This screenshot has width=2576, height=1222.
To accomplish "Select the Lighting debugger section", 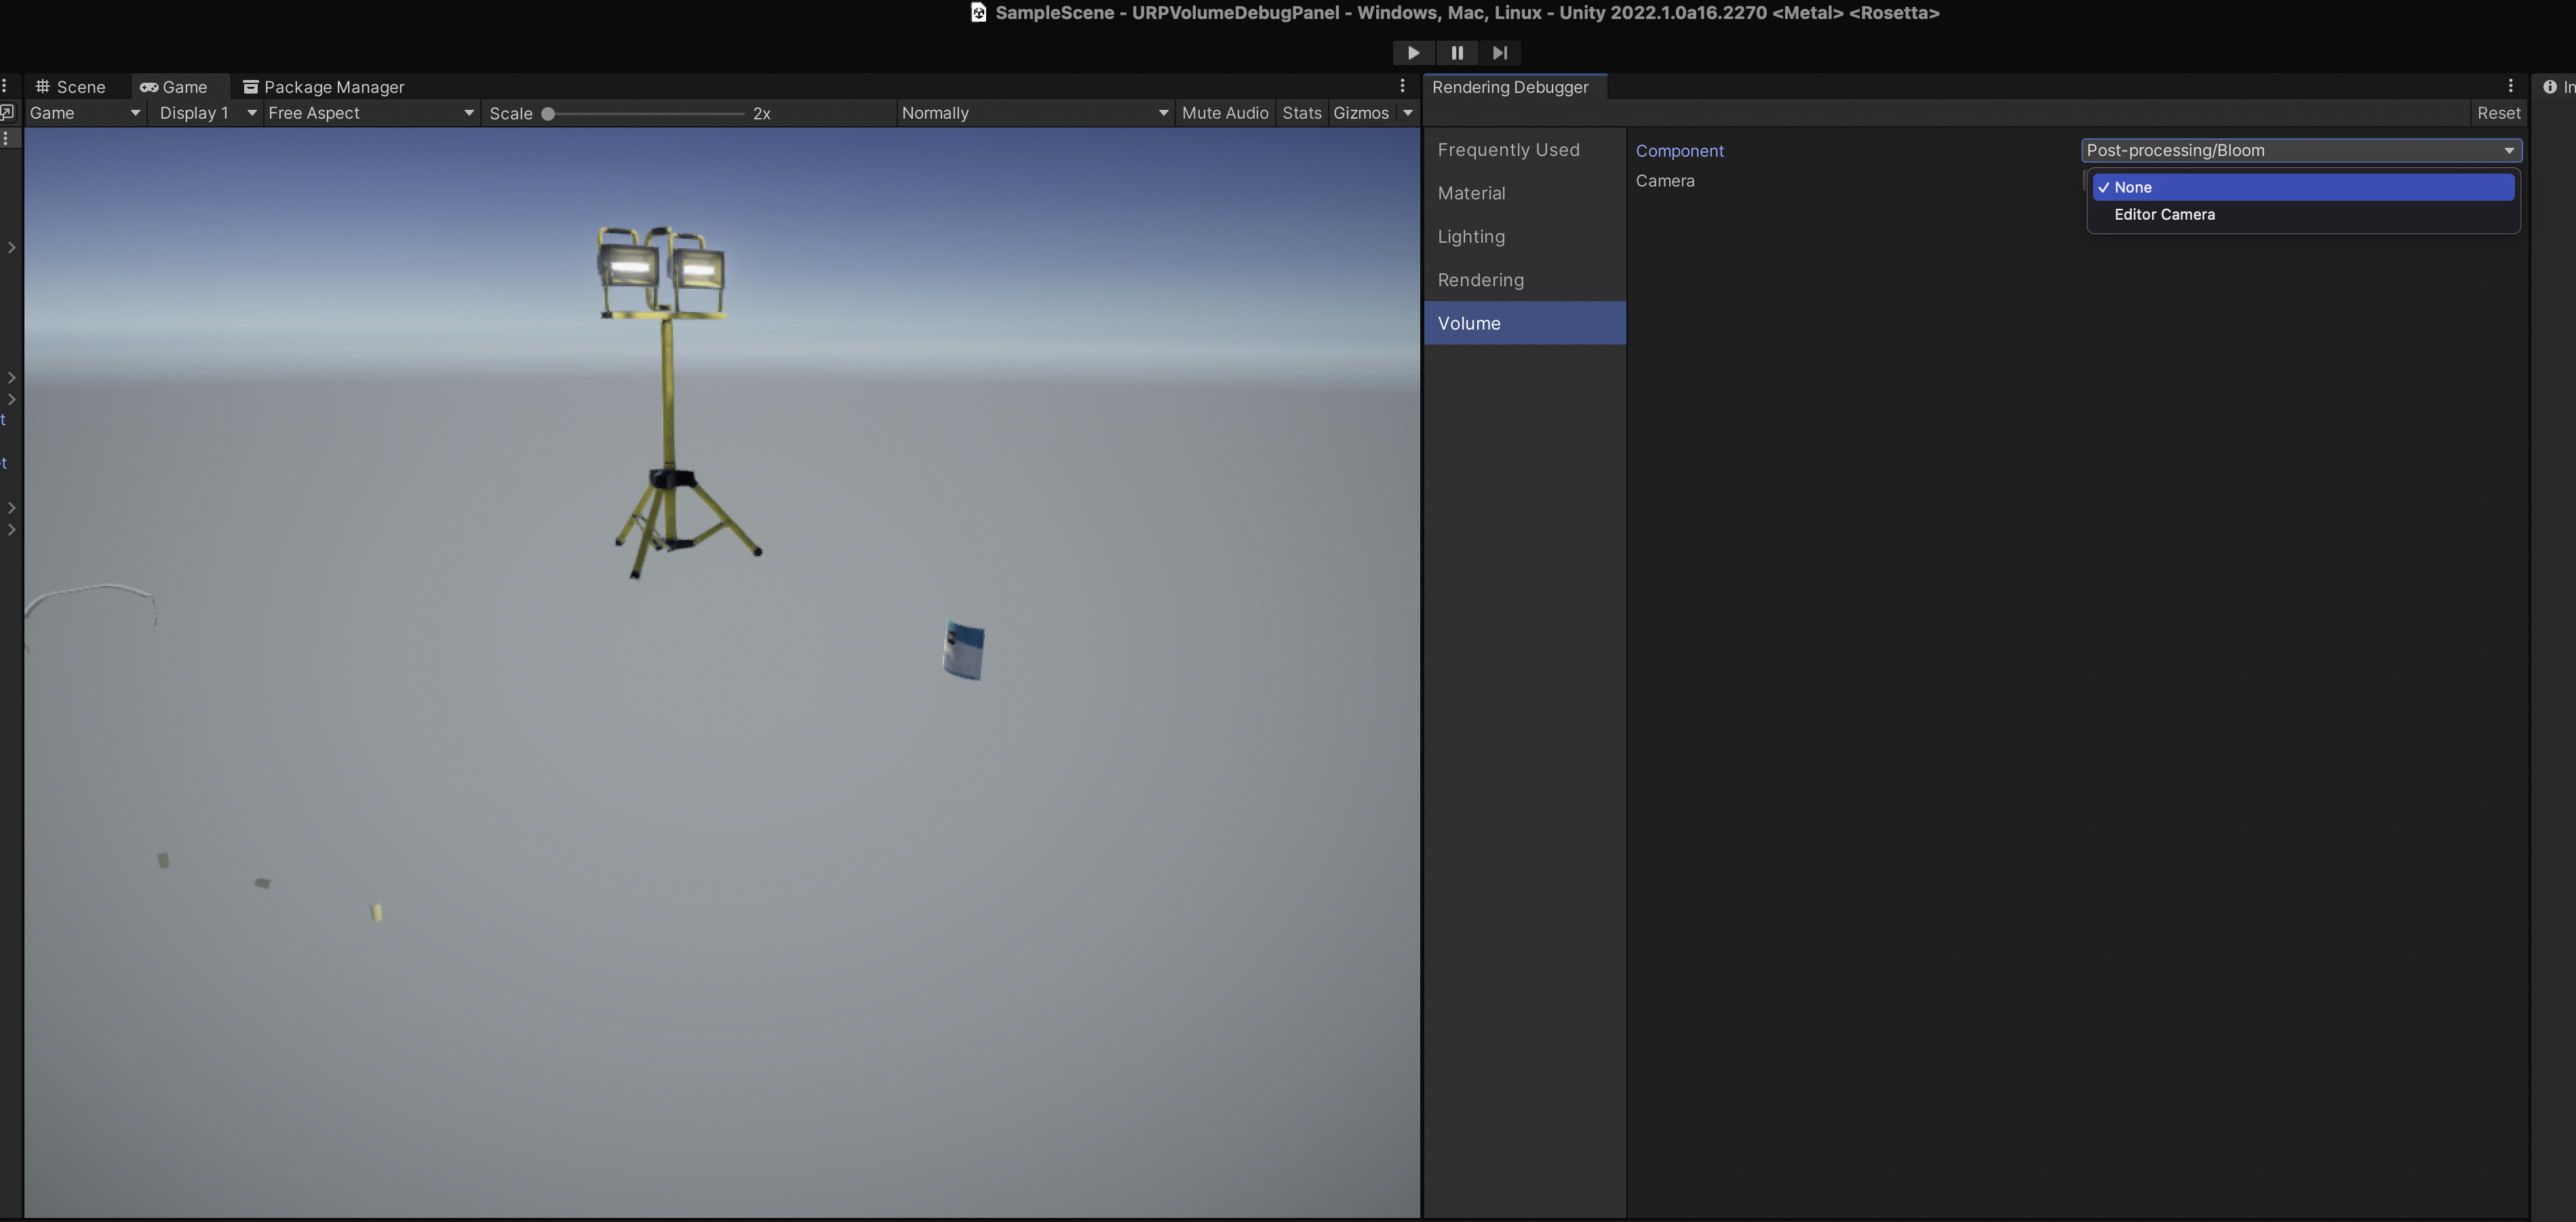I will click(x=1471, y=237).
